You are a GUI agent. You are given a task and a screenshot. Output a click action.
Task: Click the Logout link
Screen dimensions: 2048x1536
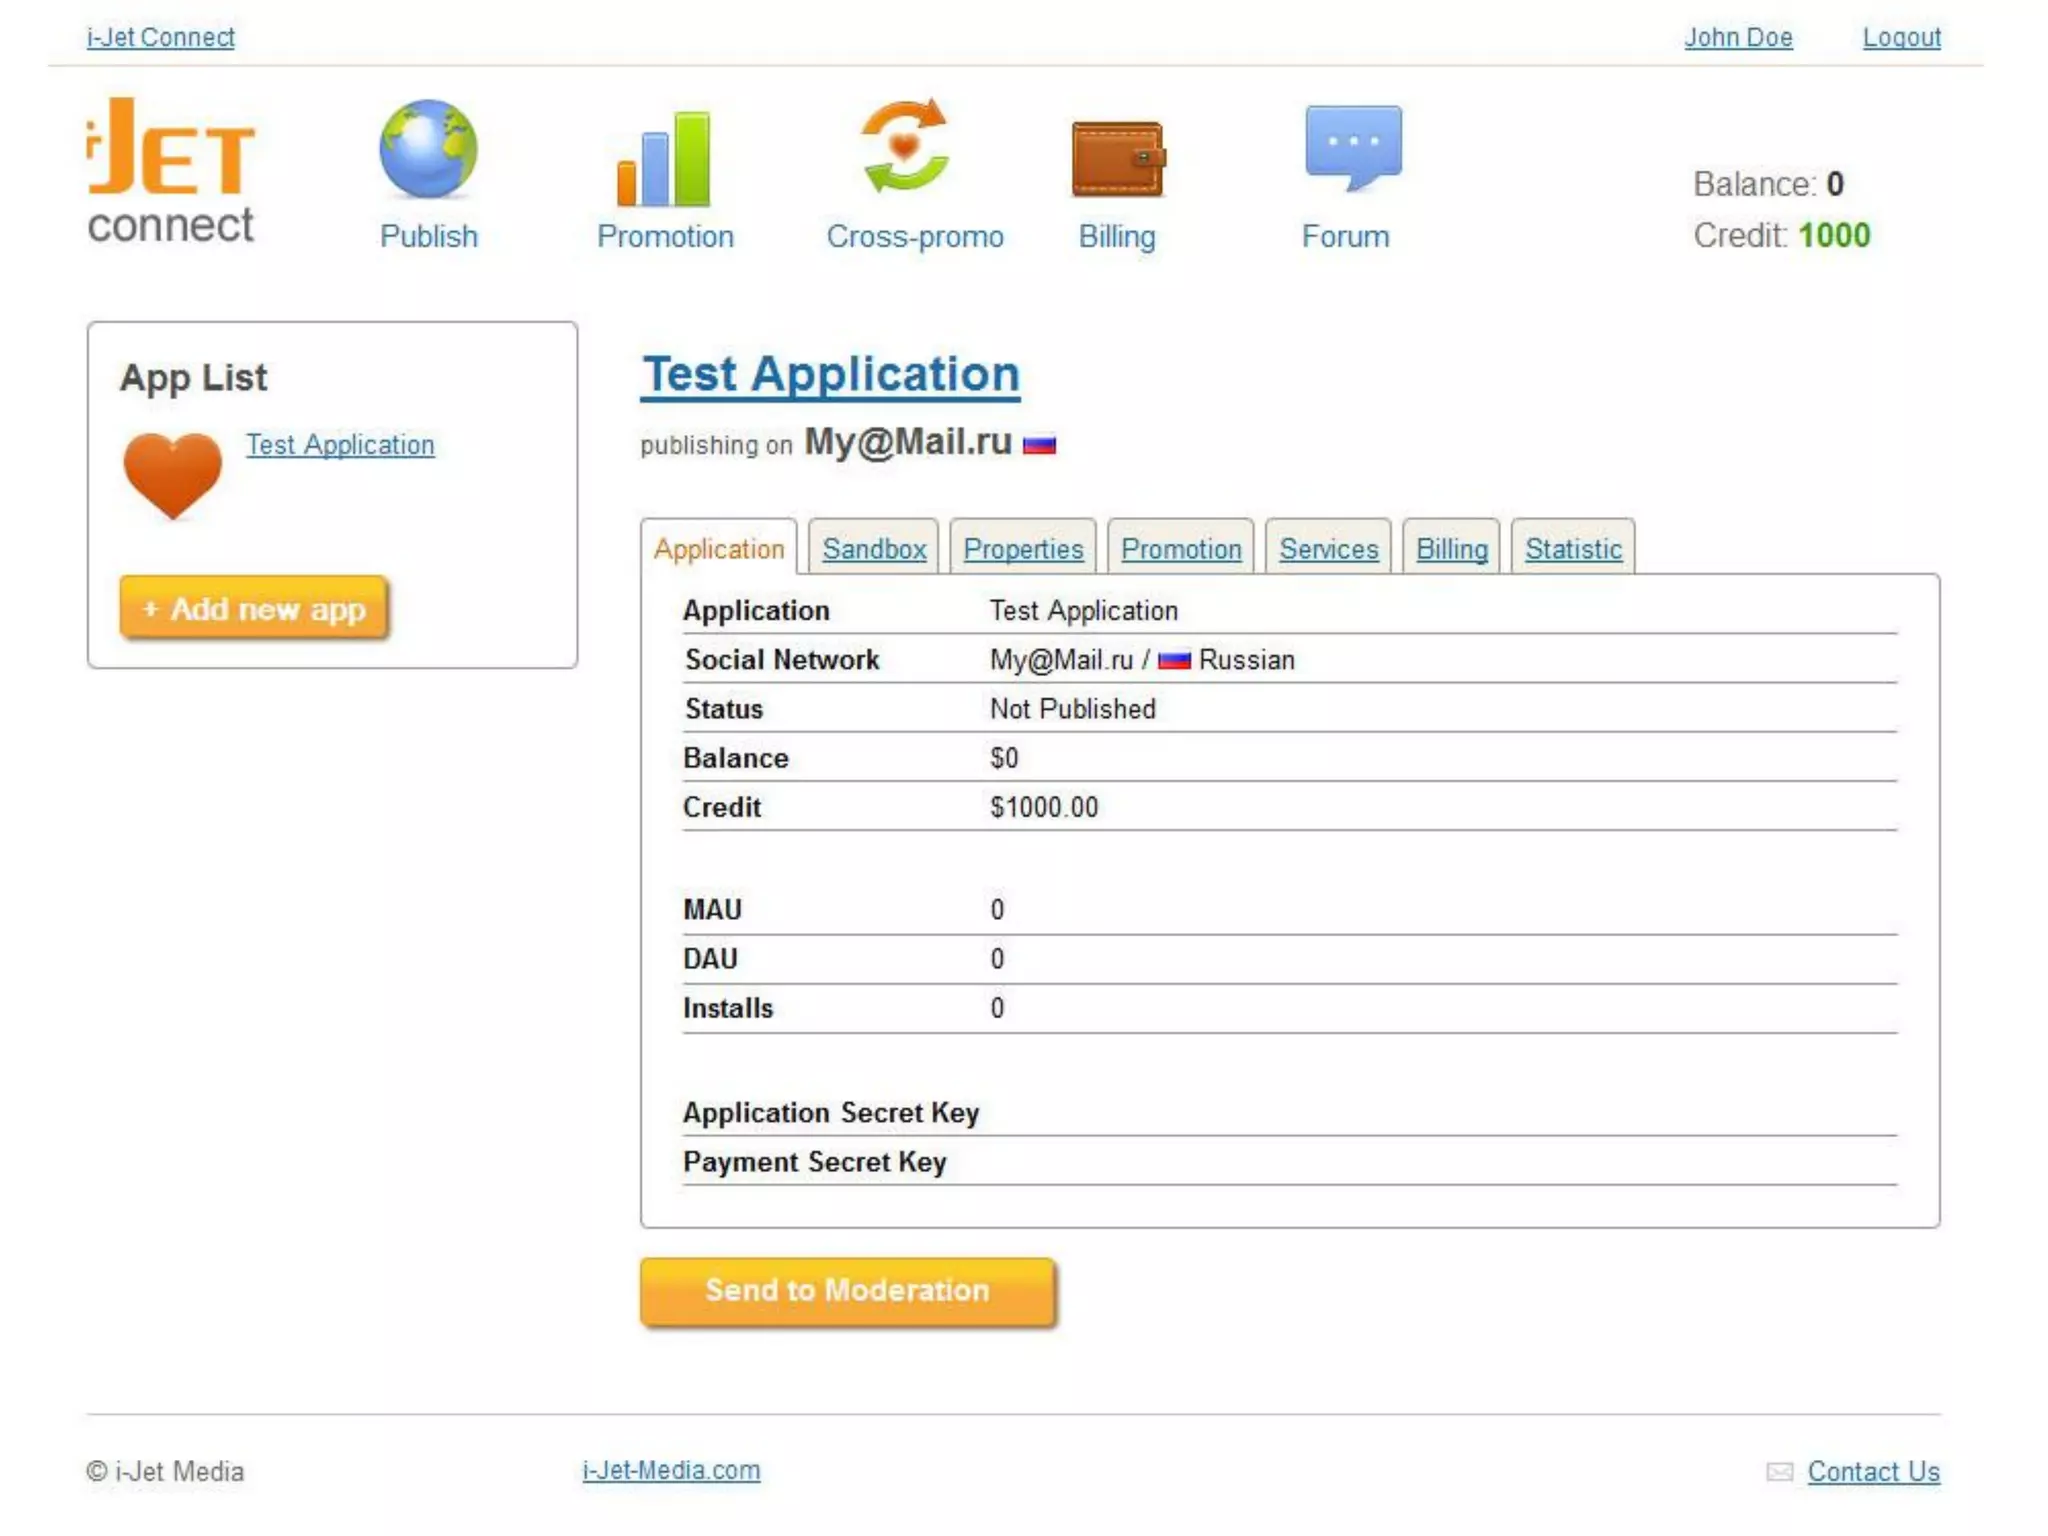point(1901,37)
